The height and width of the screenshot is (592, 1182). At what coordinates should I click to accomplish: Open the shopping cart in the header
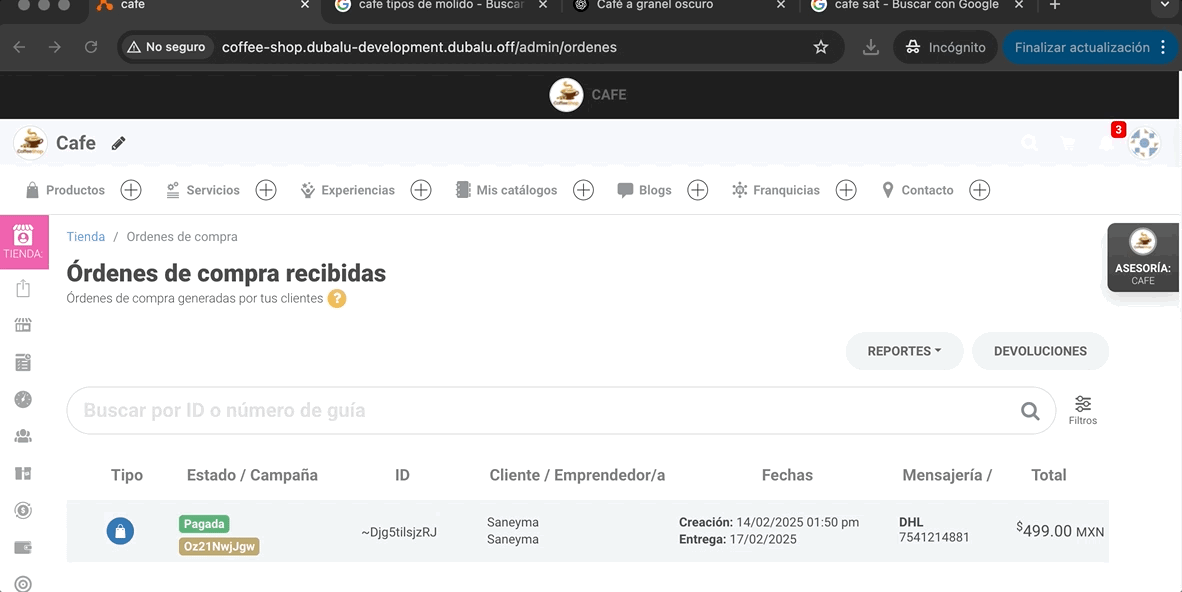1068,142
